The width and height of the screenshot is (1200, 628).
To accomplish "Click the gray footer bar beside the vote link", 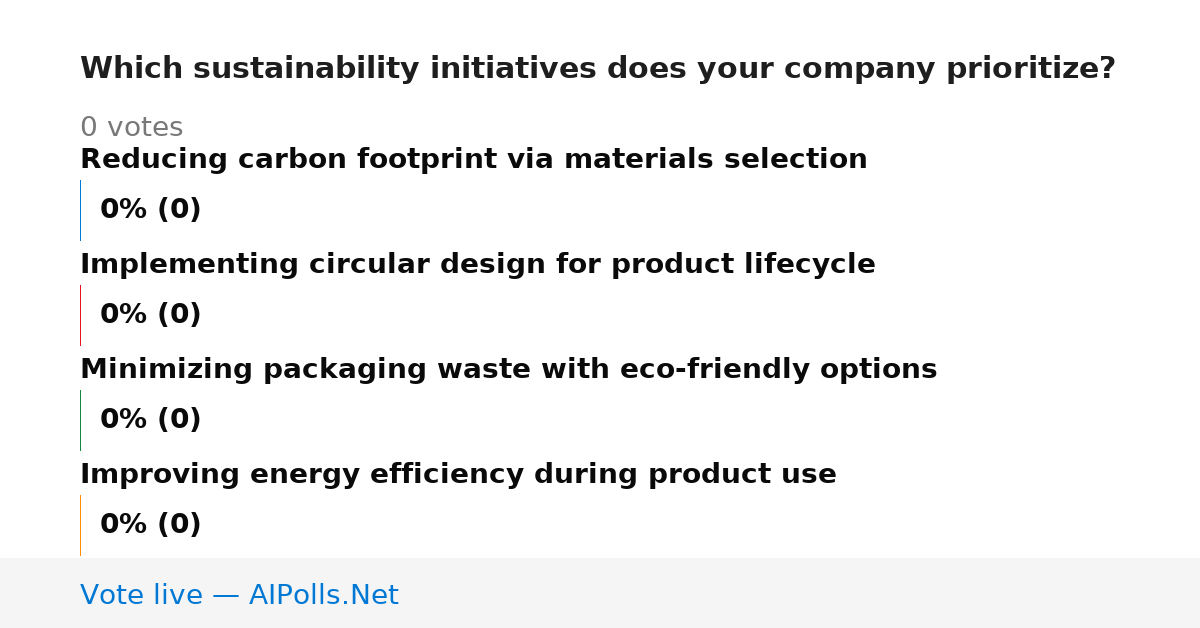I will pos(800,593).
